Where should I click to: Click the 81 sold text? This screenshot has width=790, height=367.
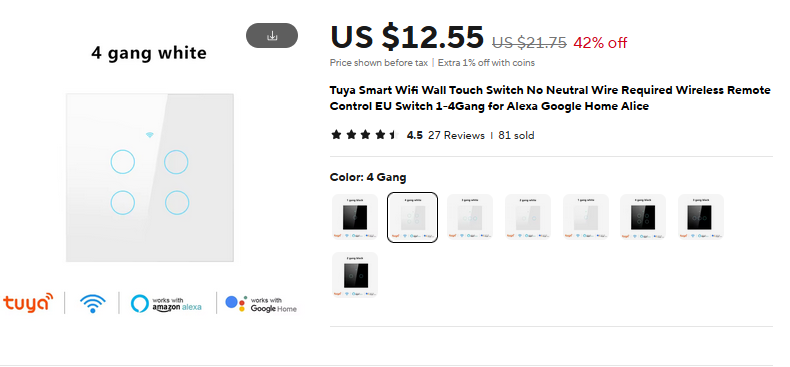[x=516, y=136]
